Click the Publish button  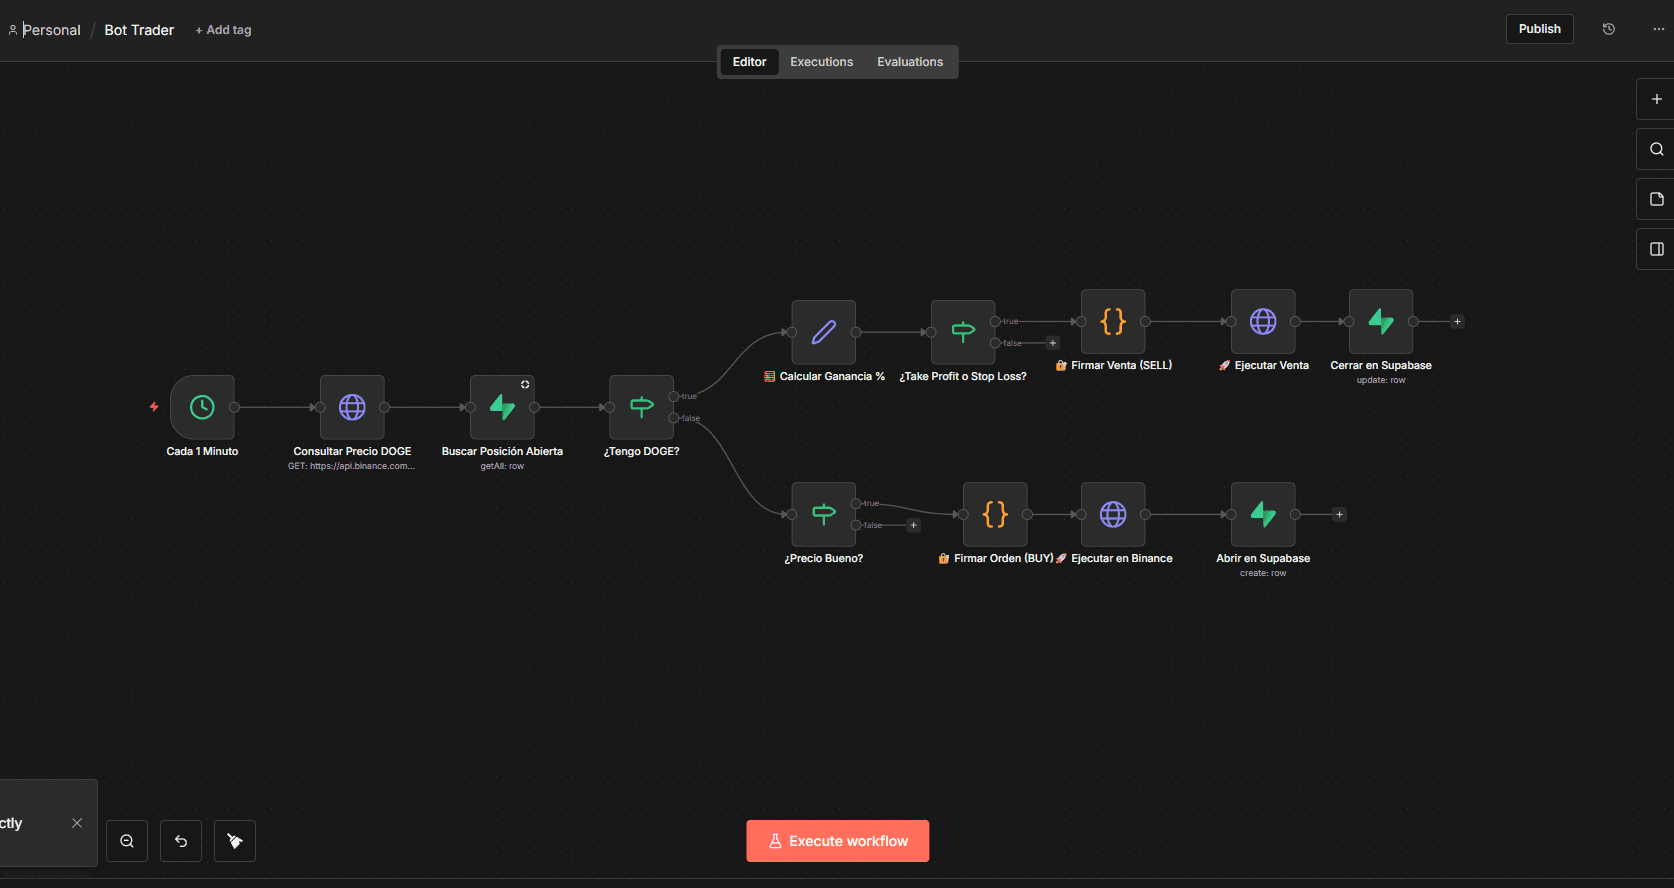pos(1539,29)
